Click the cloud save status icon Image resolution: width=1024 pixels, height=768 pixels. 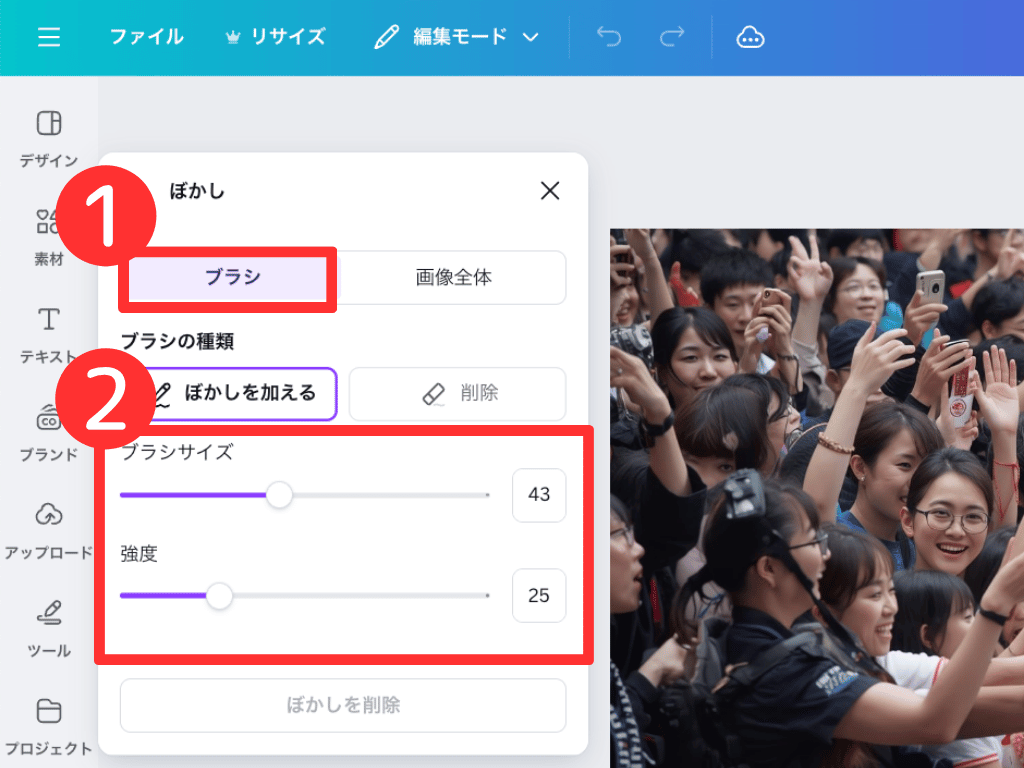(750, 38)
